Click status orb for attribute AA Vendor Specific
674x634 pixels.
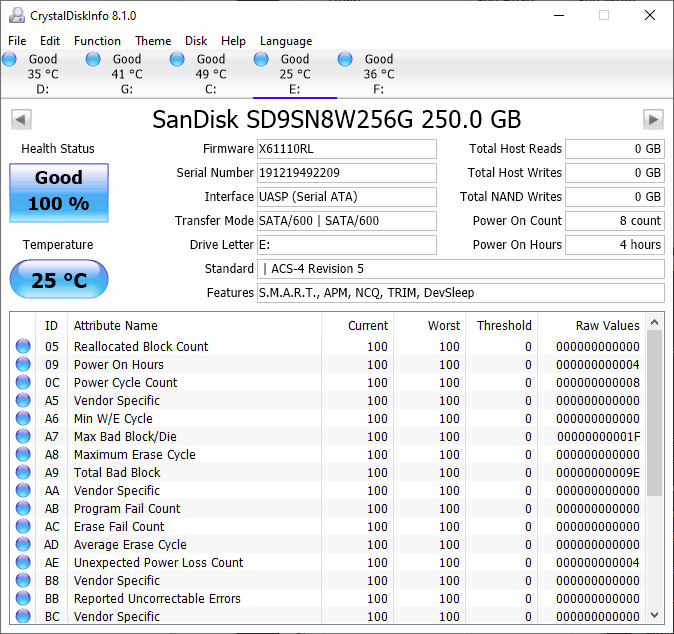23,490
